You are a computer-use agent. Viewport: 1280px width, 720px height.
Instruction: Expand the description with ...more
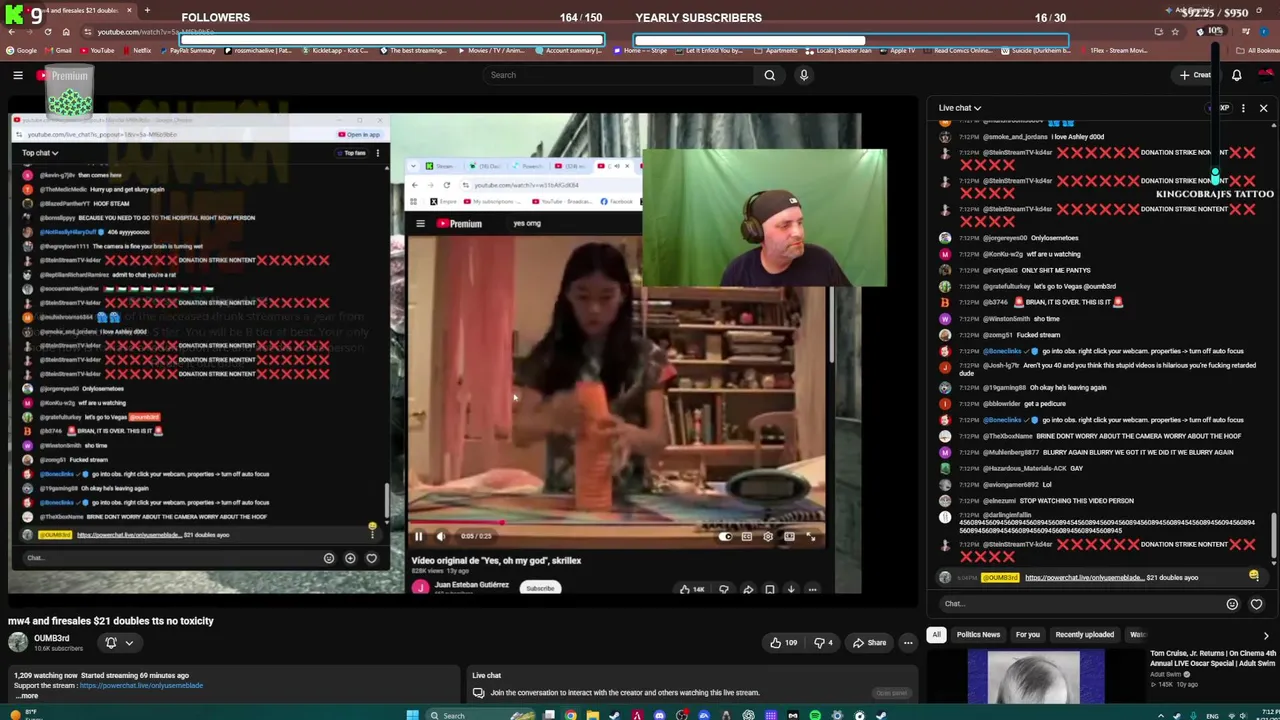pos(29,696)
